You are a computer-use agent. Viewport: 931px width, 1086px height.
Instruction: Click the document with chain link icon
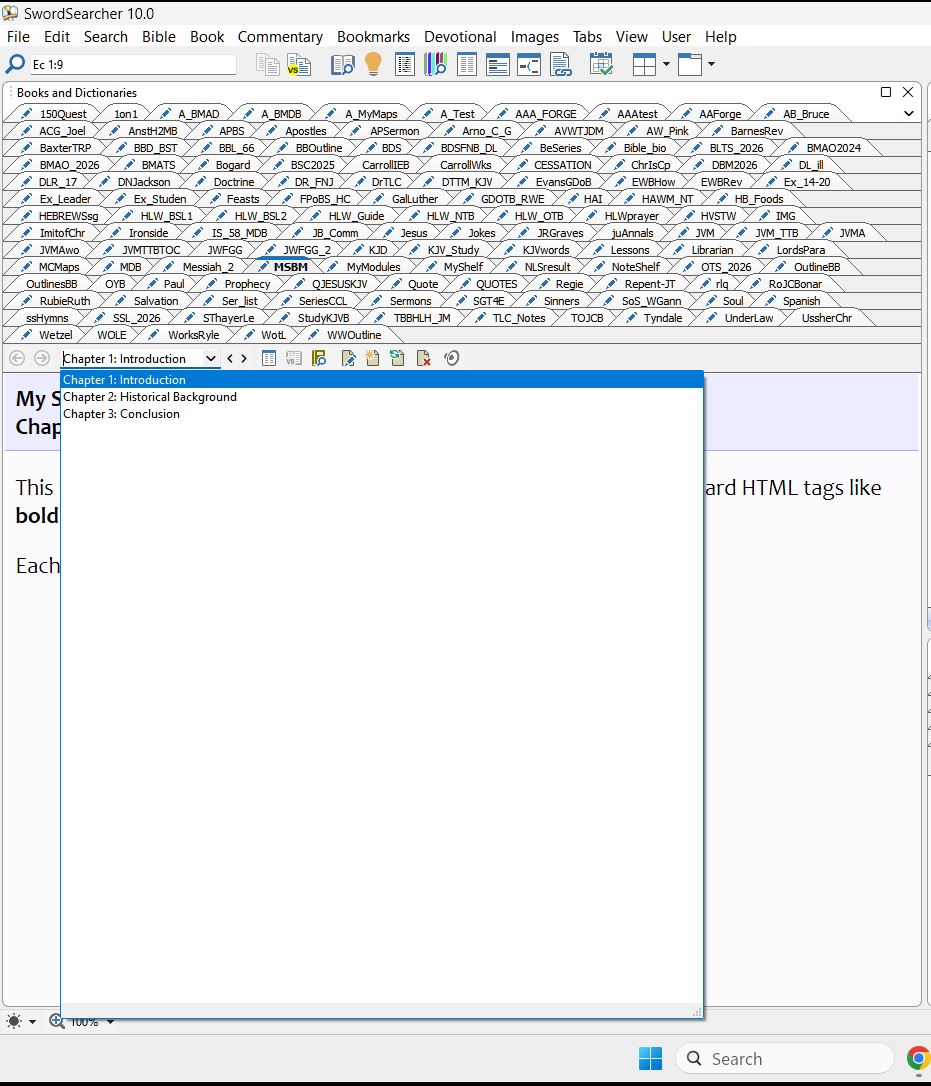560,64
